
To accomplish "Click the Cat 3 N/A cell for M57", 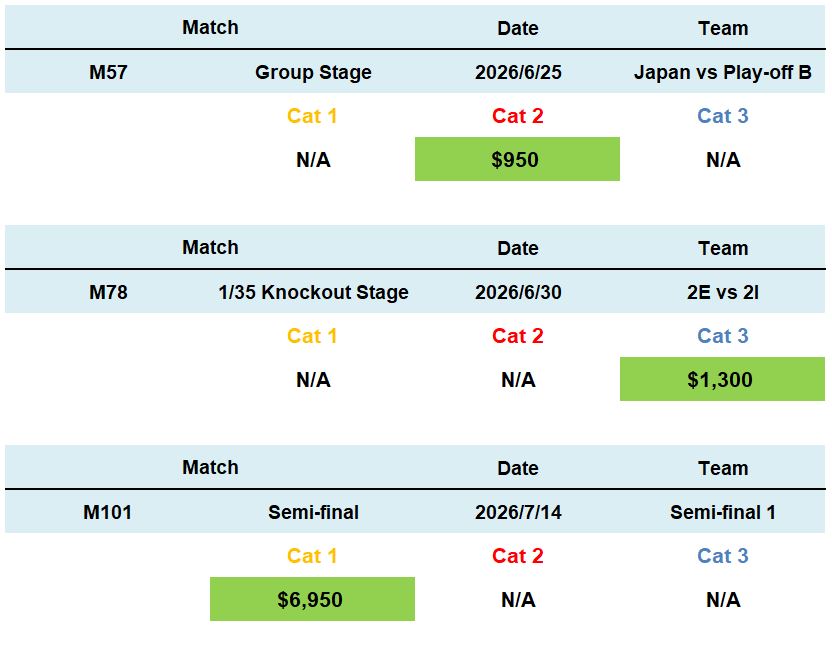I will [722, 160].
